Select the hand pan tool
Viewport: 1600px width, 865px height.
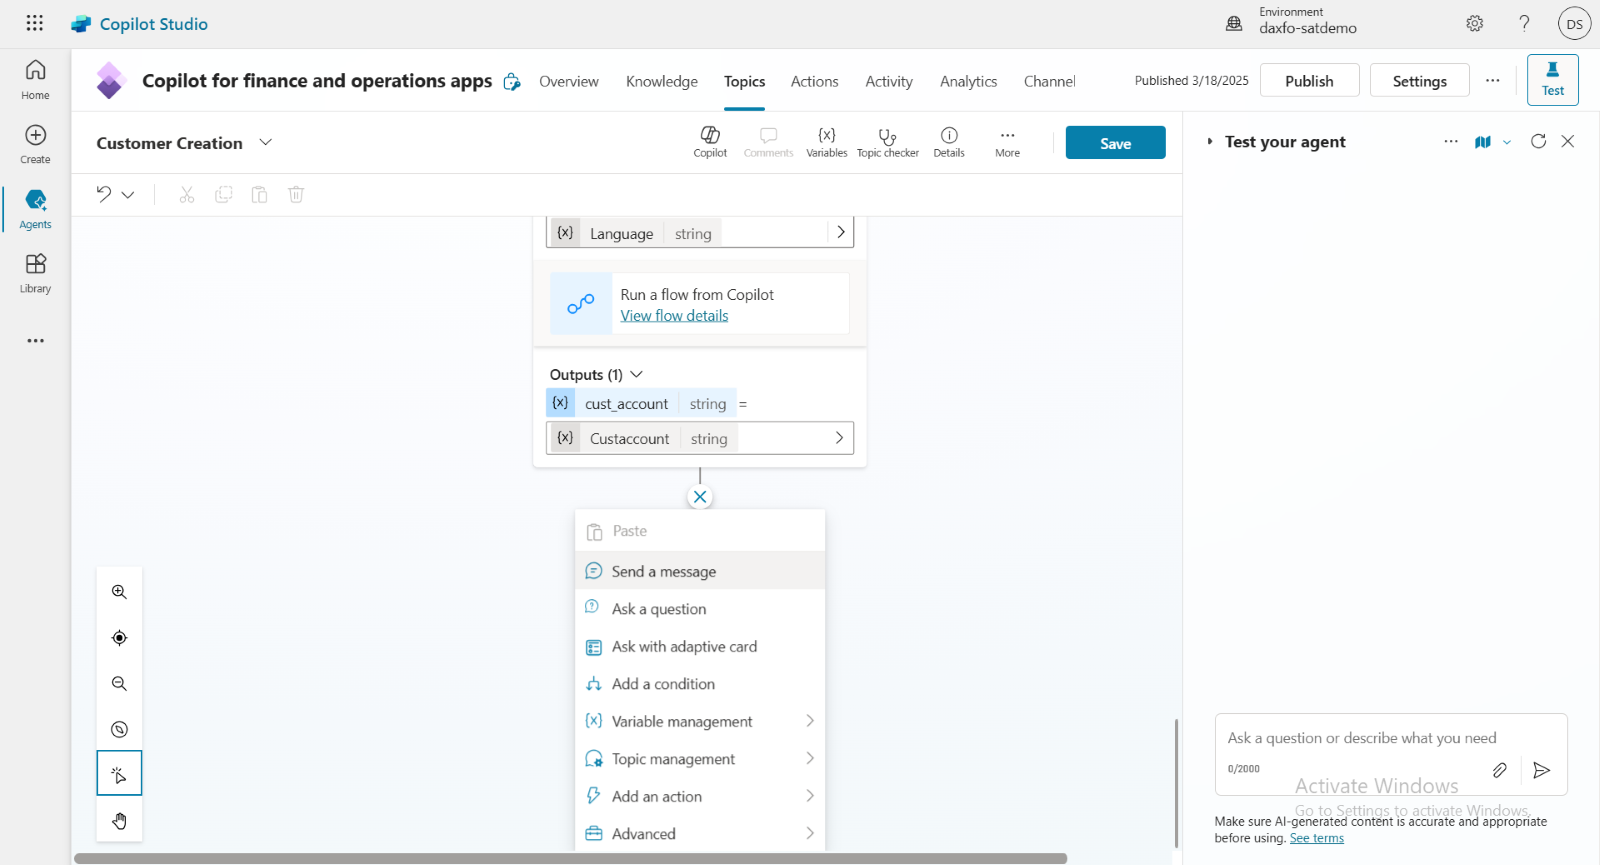point(119,821)
